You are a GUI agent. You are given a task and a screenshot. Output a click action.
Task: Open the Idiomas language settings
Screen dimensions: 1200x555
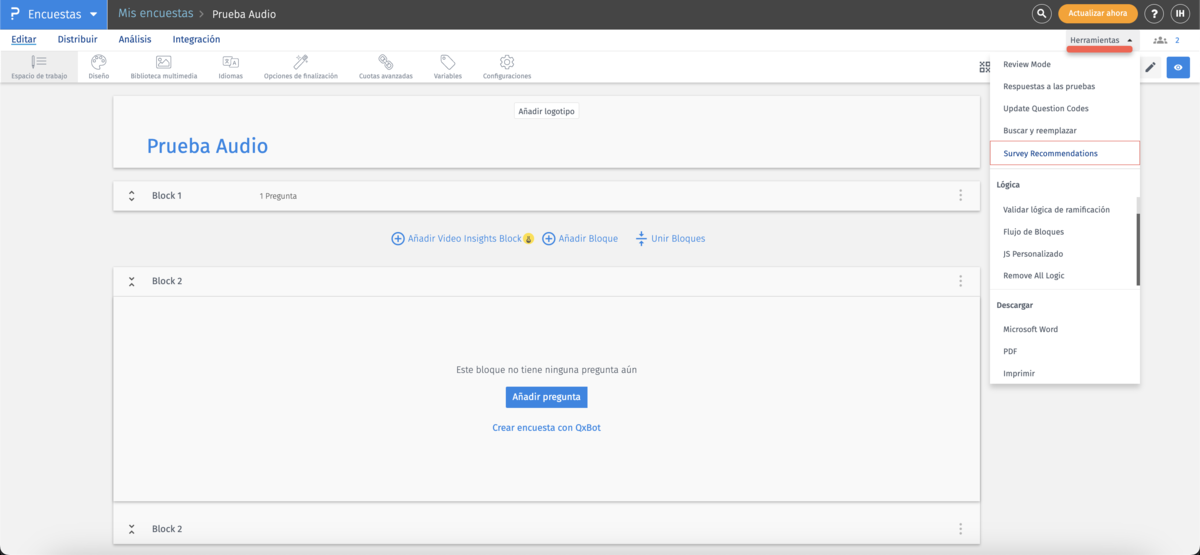coord(230,67)
